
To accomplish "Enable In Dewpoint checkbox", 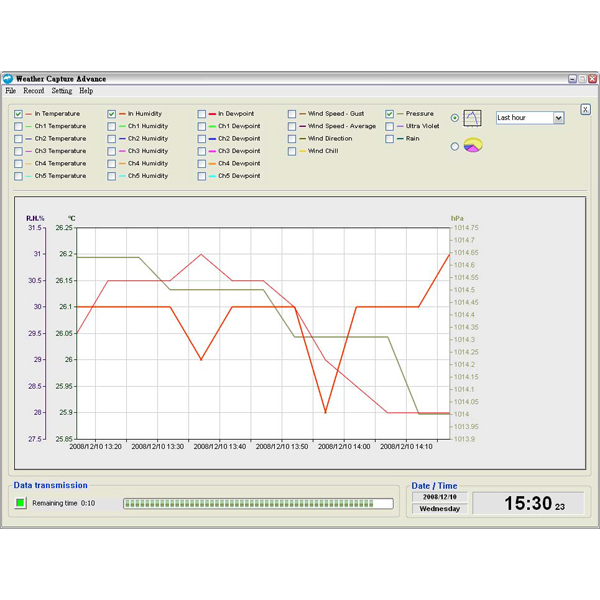I will 202,114.
